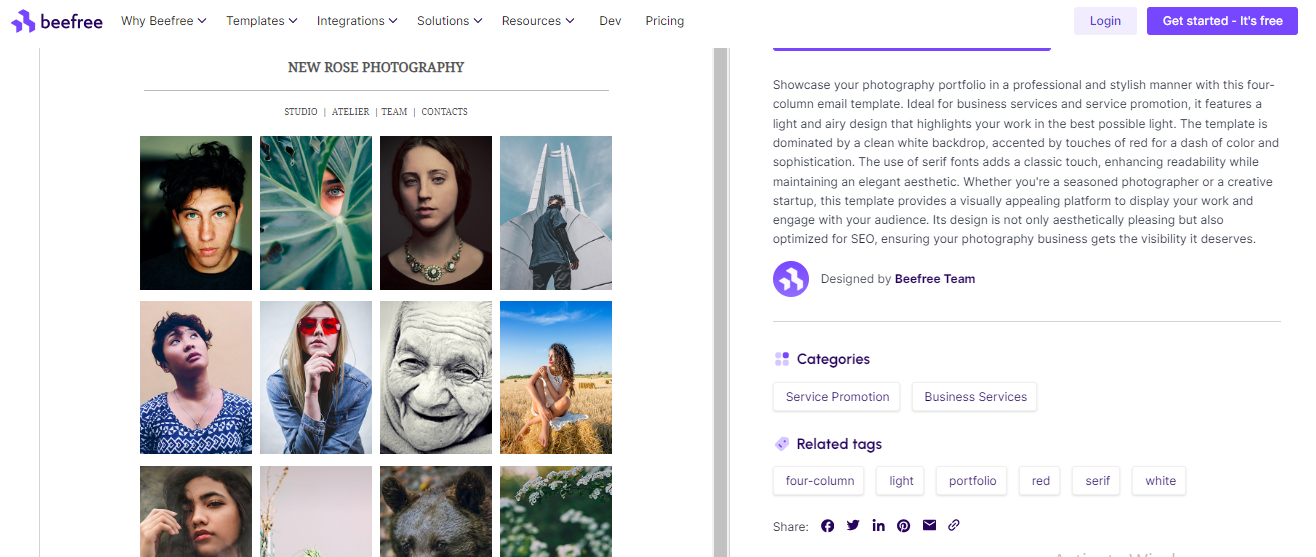The image size is (1316, 557).
Task: Share template on LinkedIn
Action: pyautogui.click(x=878, y=526)
